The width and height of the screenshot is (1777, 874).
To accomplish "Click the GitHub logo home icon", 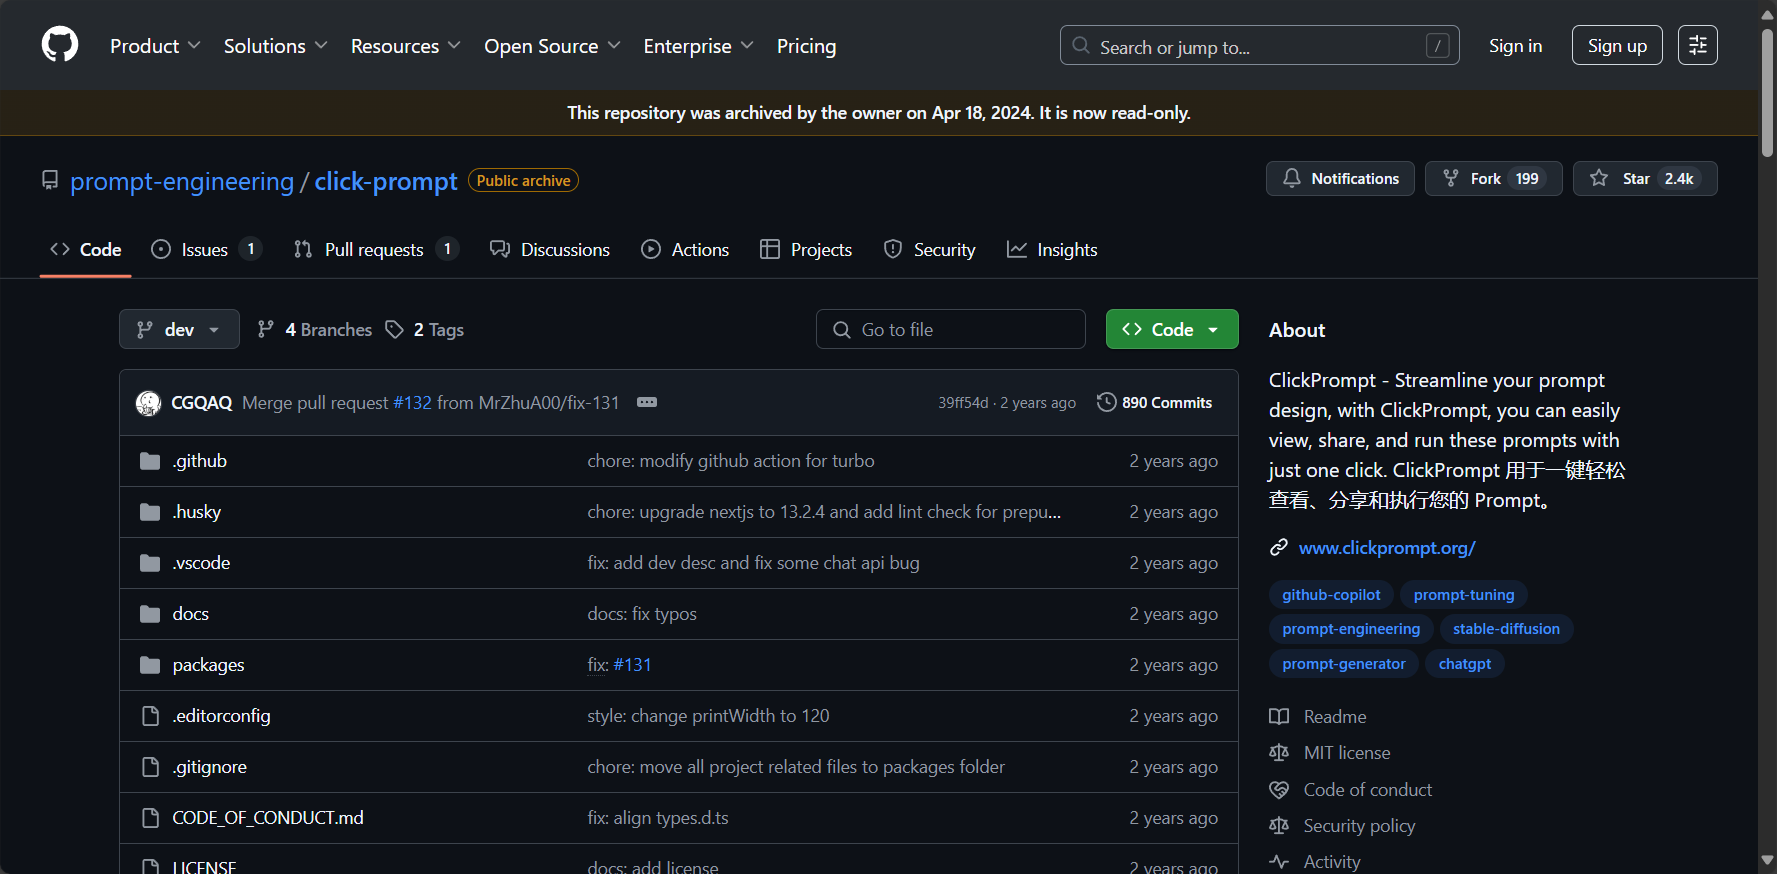I will click(x=60, y=45).
